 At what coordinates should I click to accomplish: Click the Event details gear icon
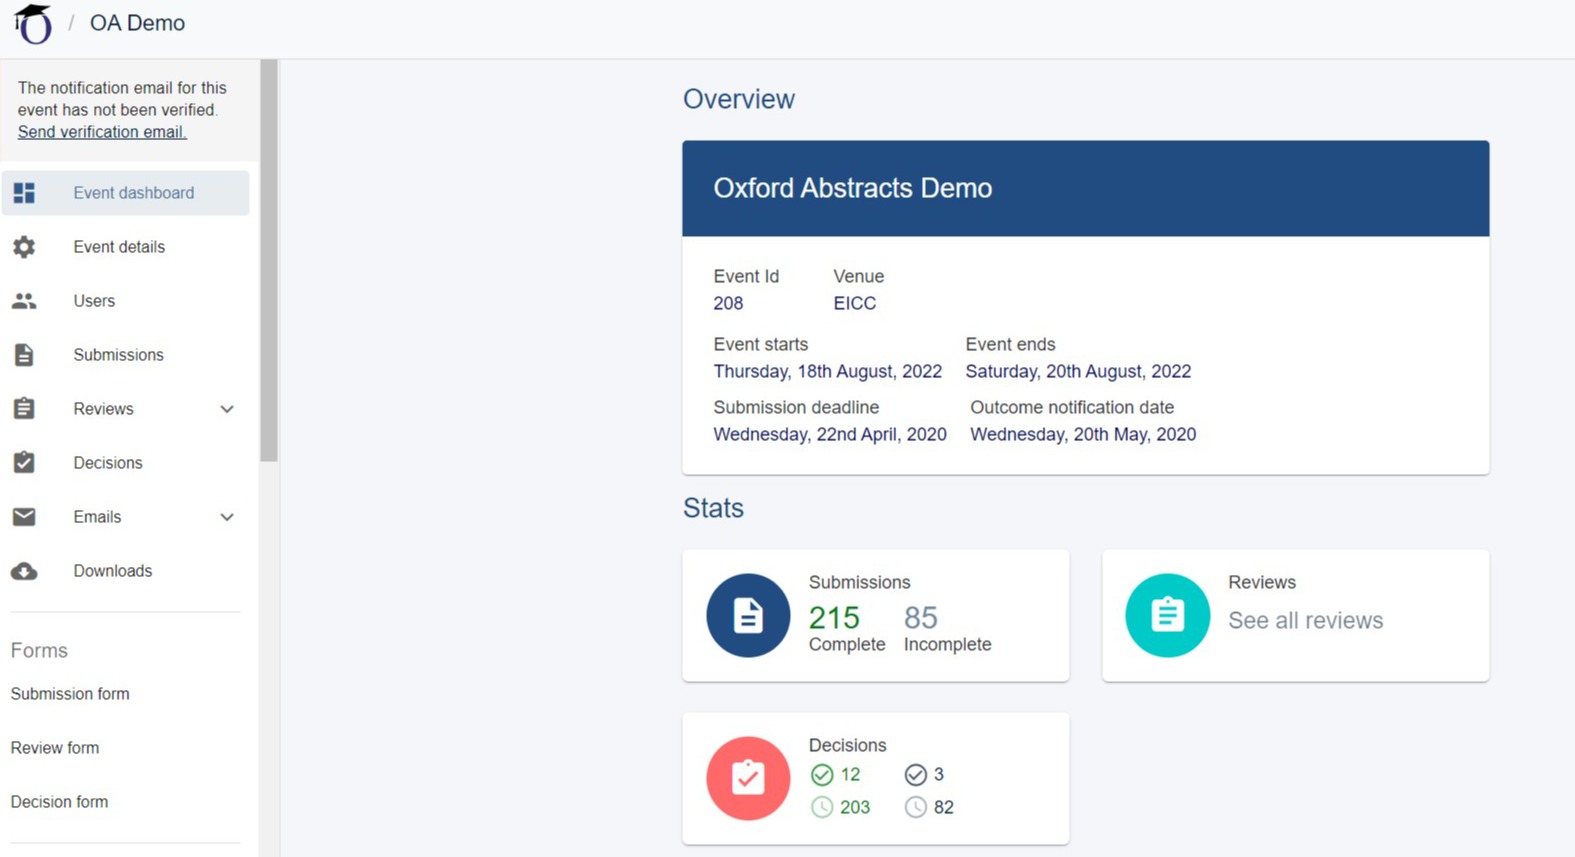tap(24, 247)
